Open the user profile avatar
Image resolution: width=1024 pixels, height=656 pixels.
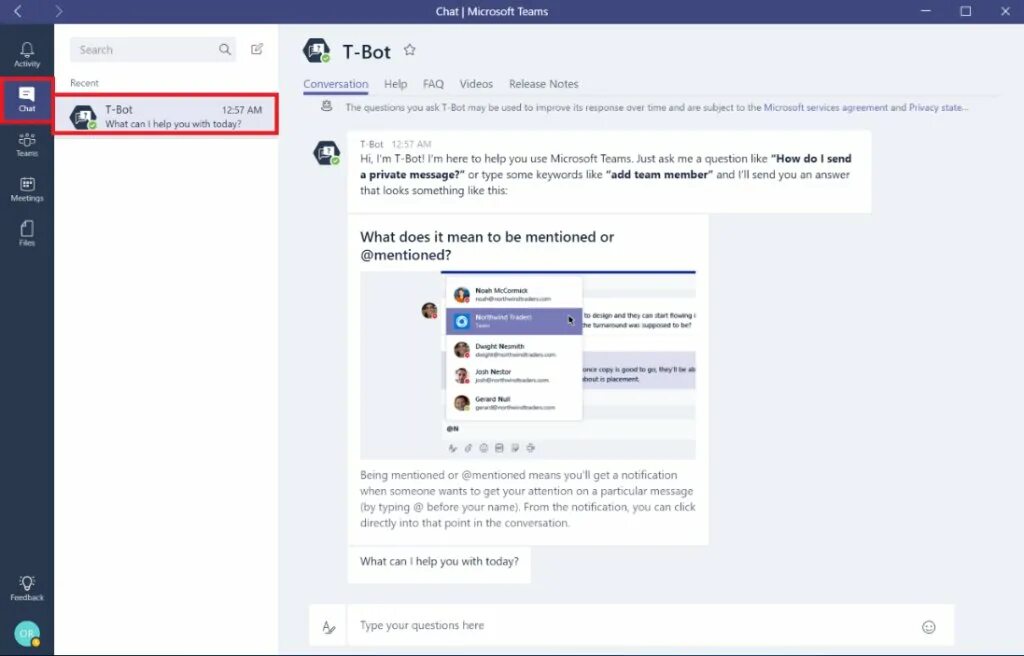tap(27, 633)
